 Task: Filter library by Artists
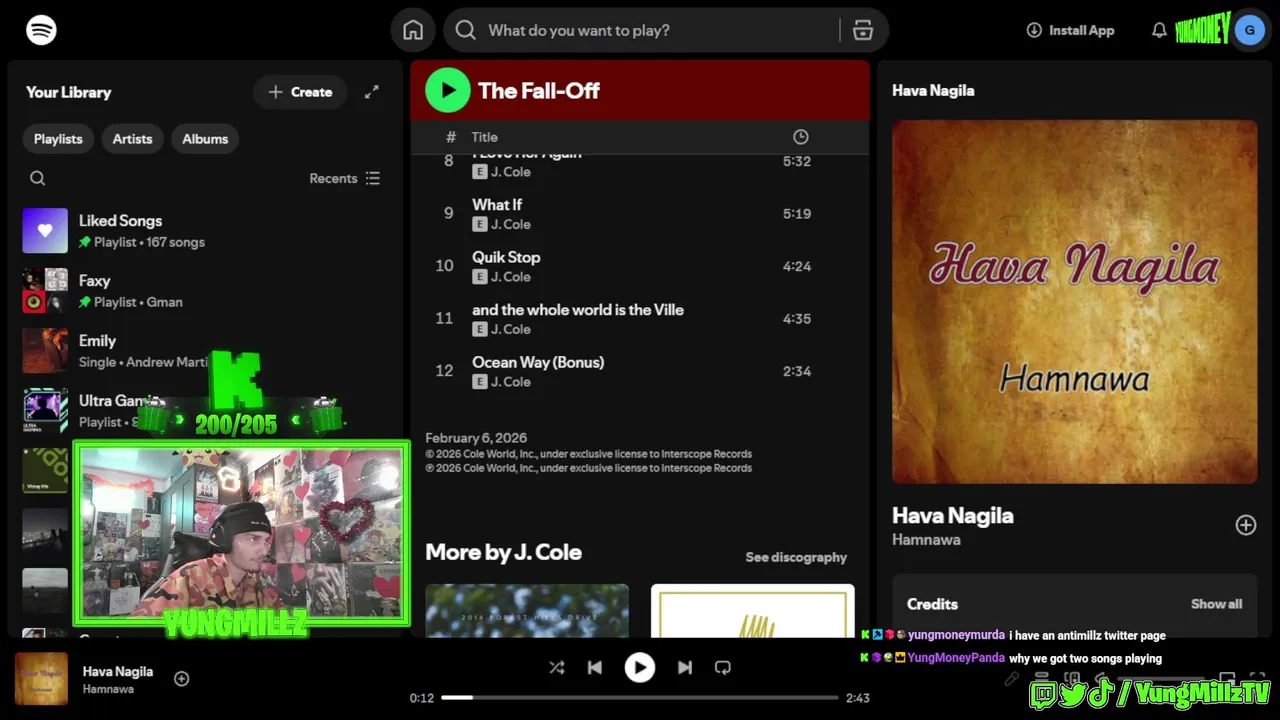tap(132, 139)
